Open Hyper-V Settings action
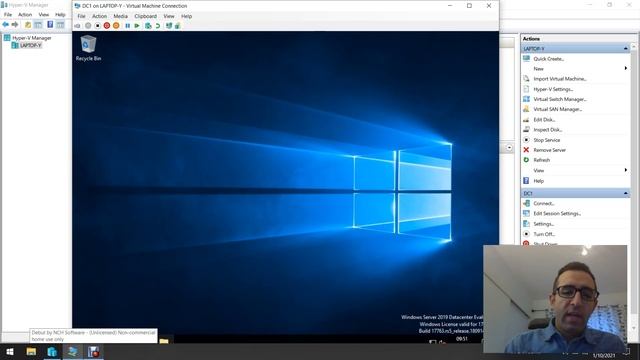This screenshot has height=360, width=640. point(553,89)
